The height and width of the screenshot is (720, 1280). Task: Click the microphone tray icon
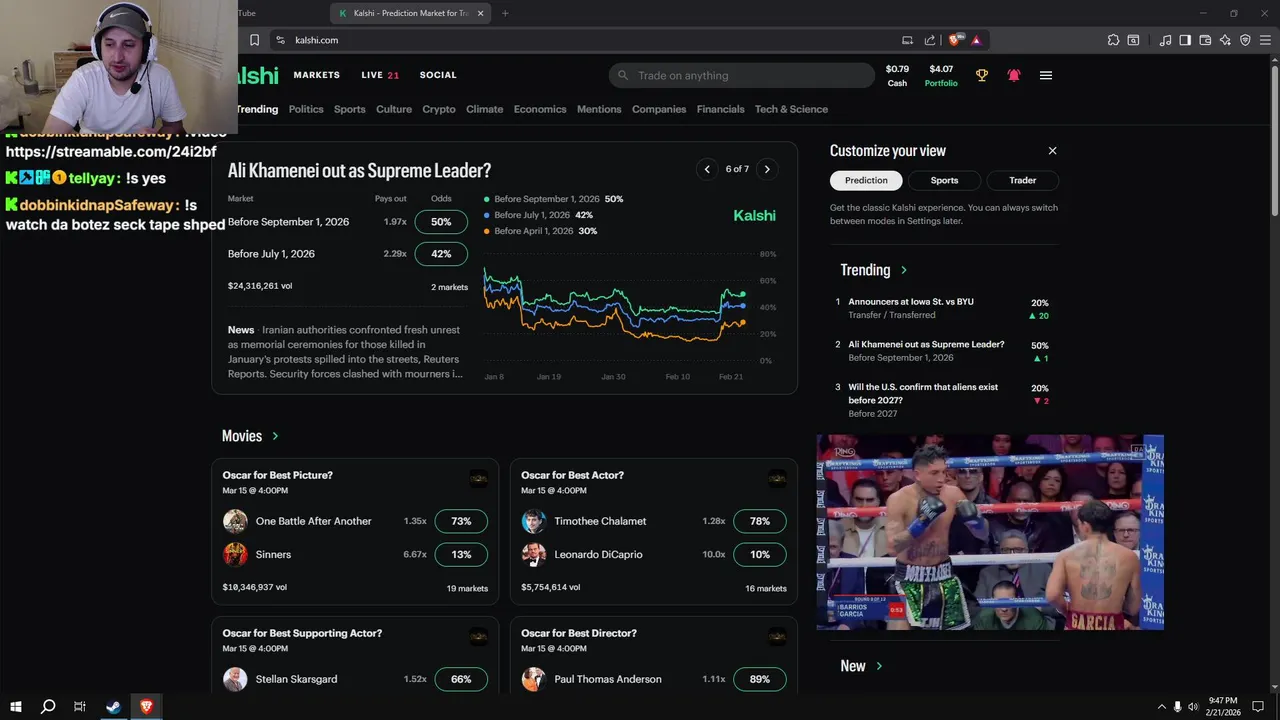tap(1177, 707)
